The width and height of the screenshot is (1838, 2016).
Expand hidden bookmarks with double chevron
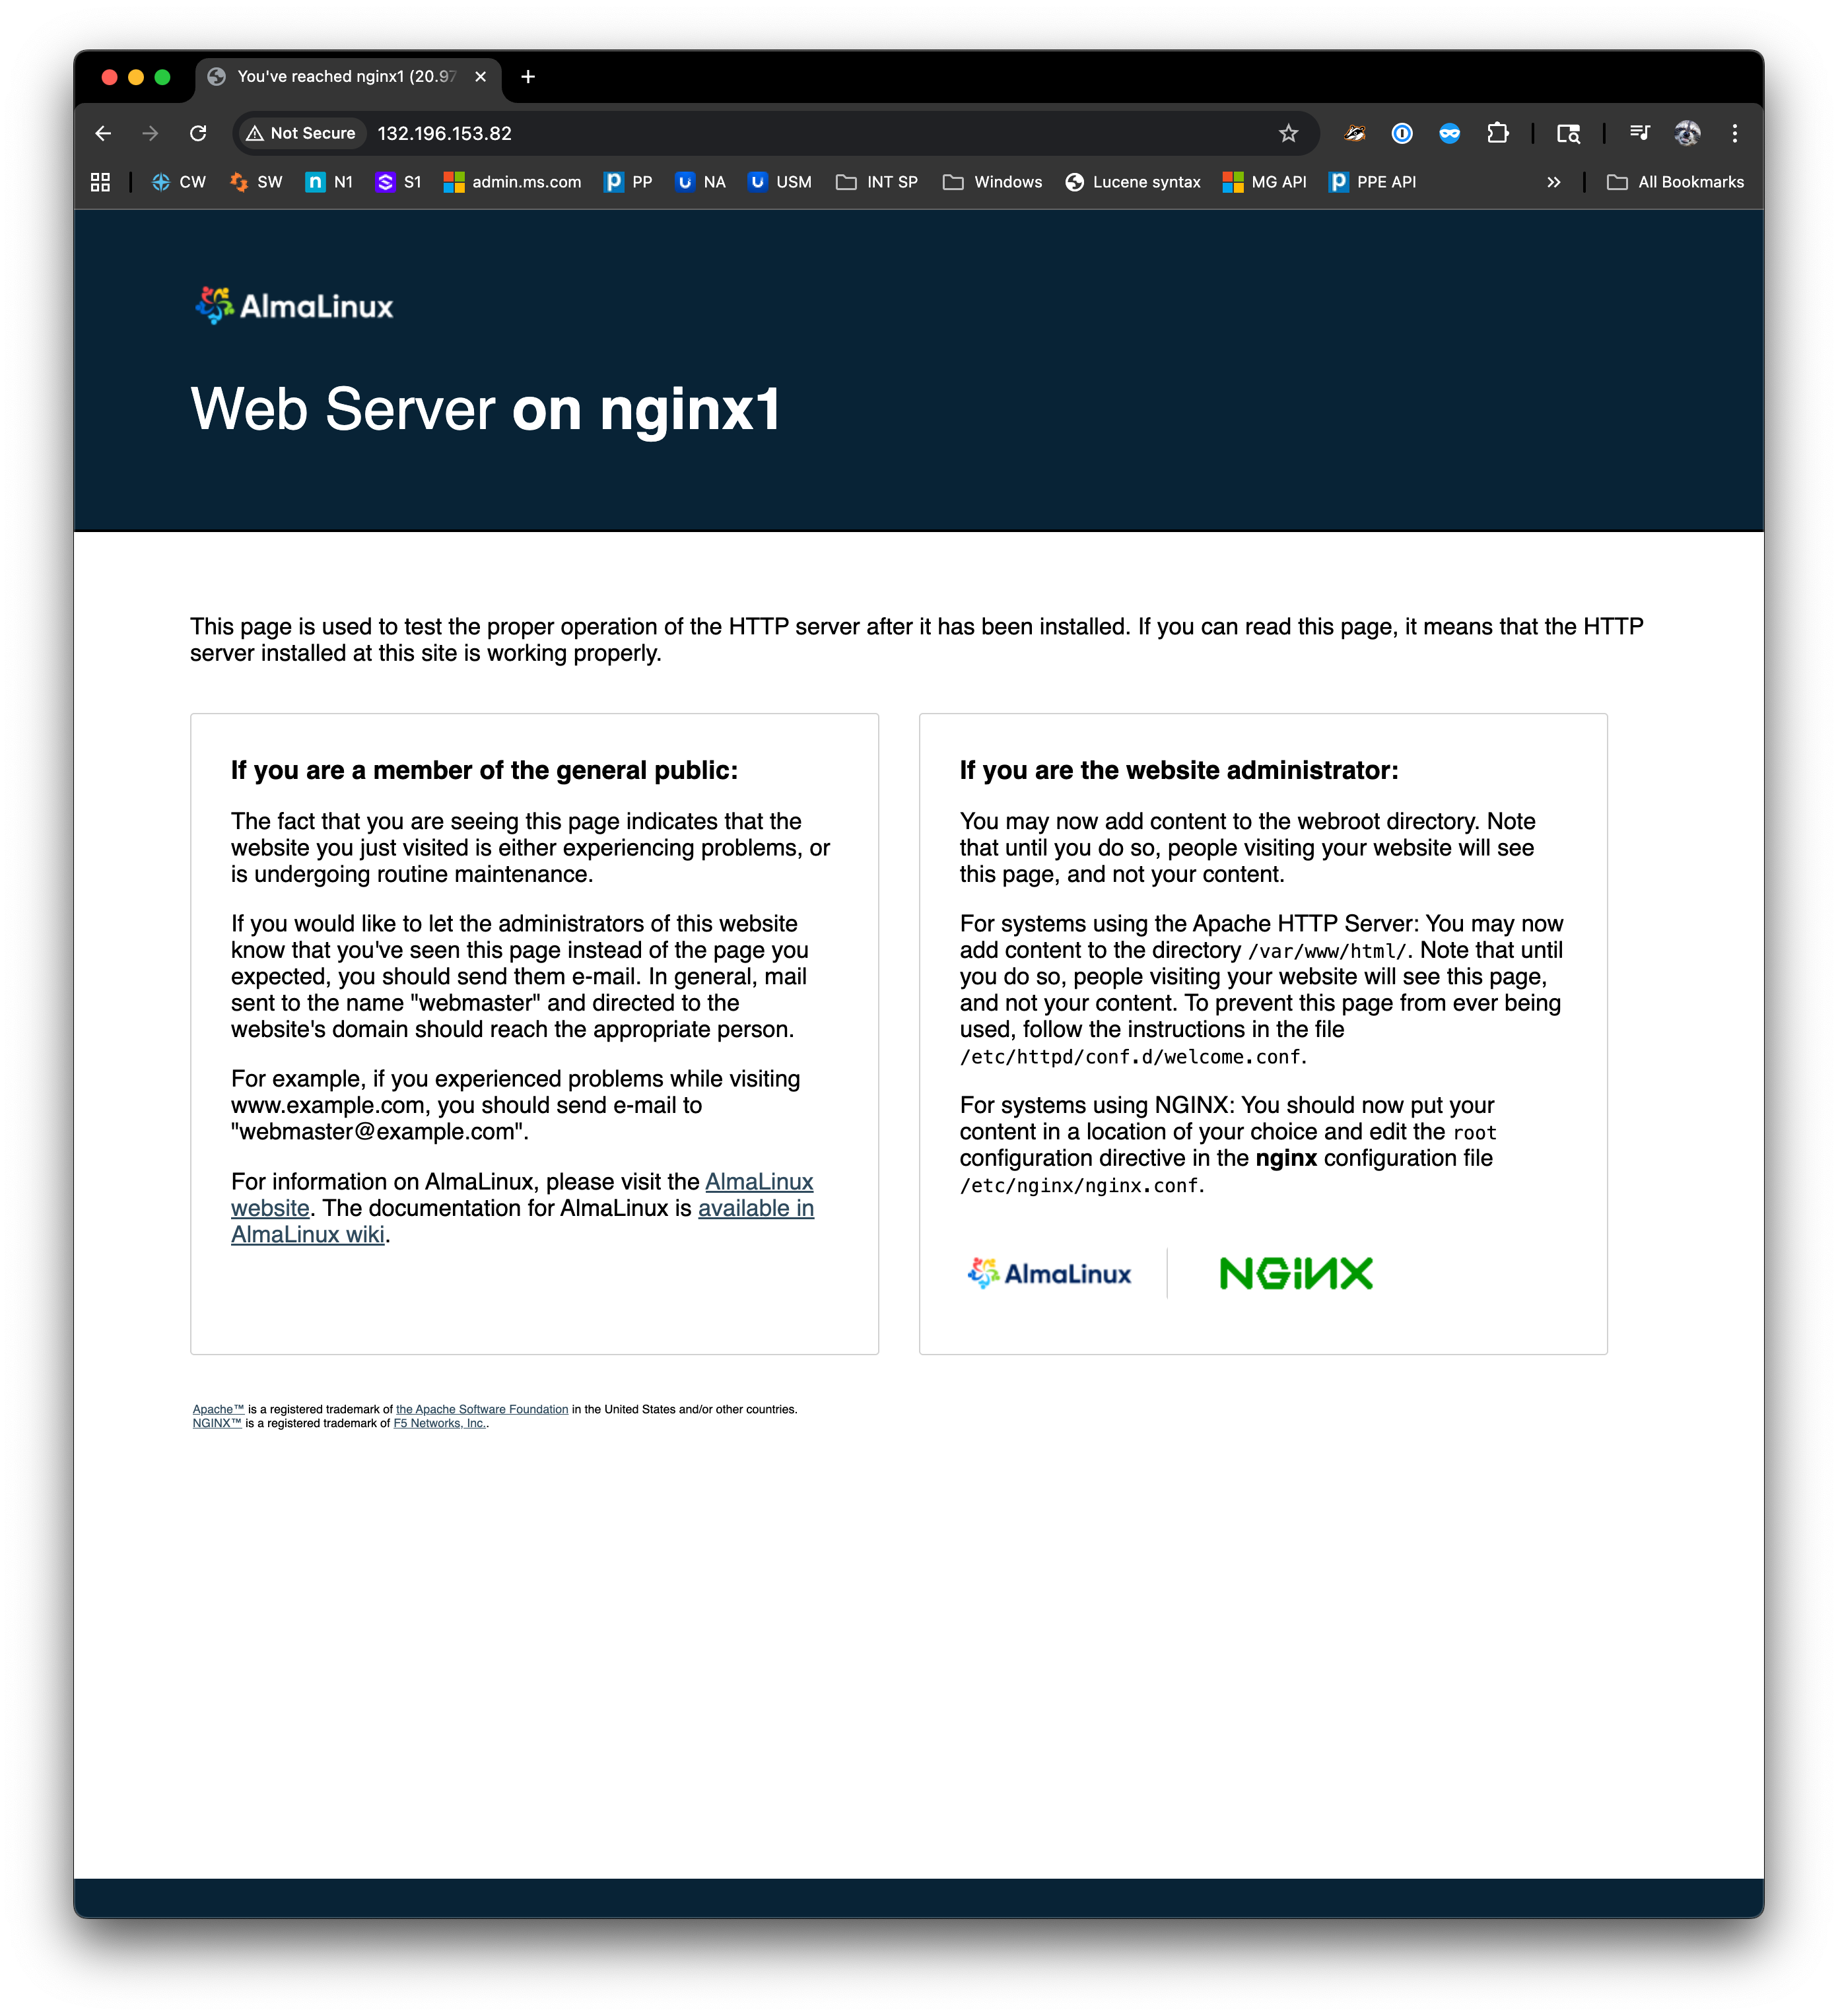point(1553,182)
